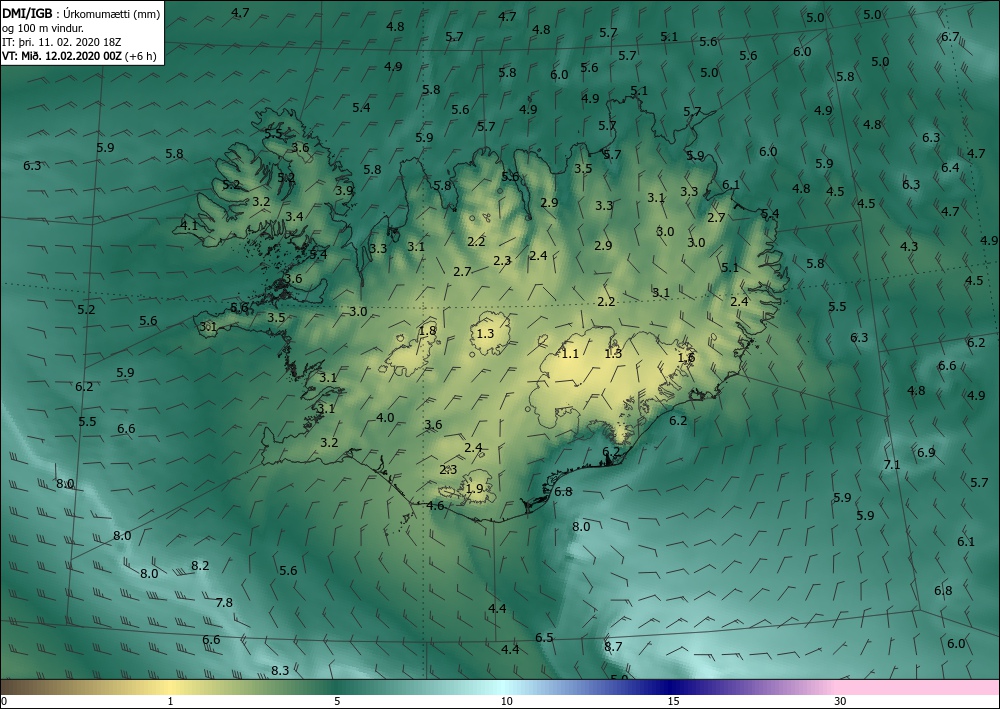Click the color scale label "30"

(841, 702)
